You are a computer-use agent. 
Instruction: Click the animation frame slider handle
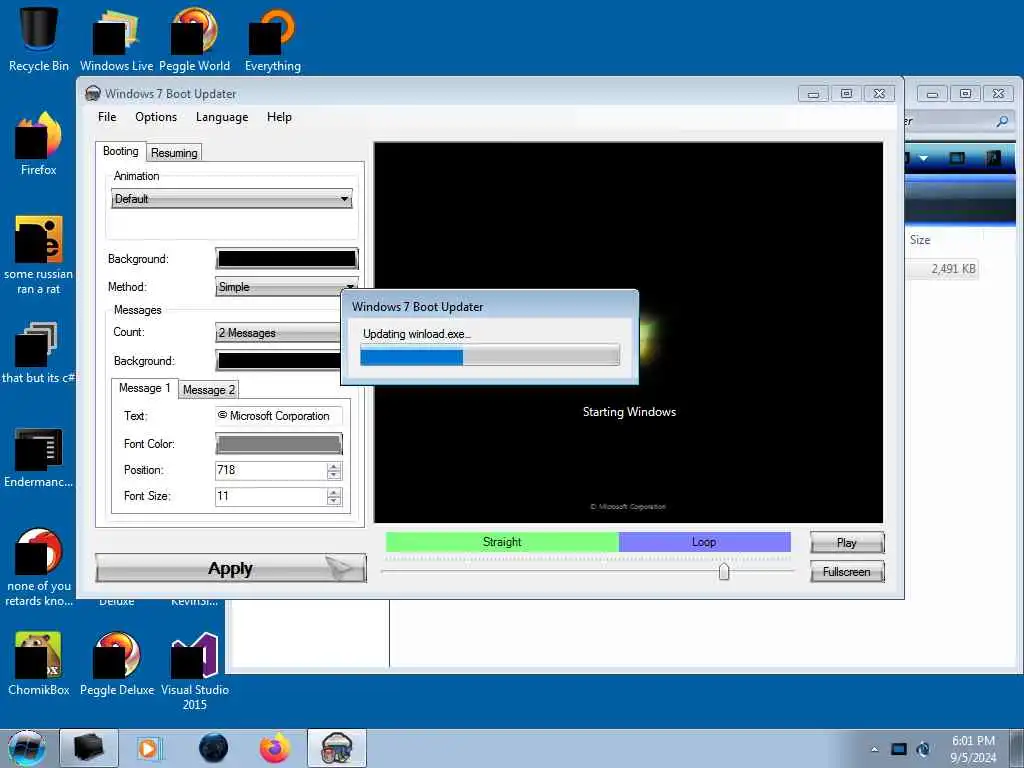(x=724, y=571)
